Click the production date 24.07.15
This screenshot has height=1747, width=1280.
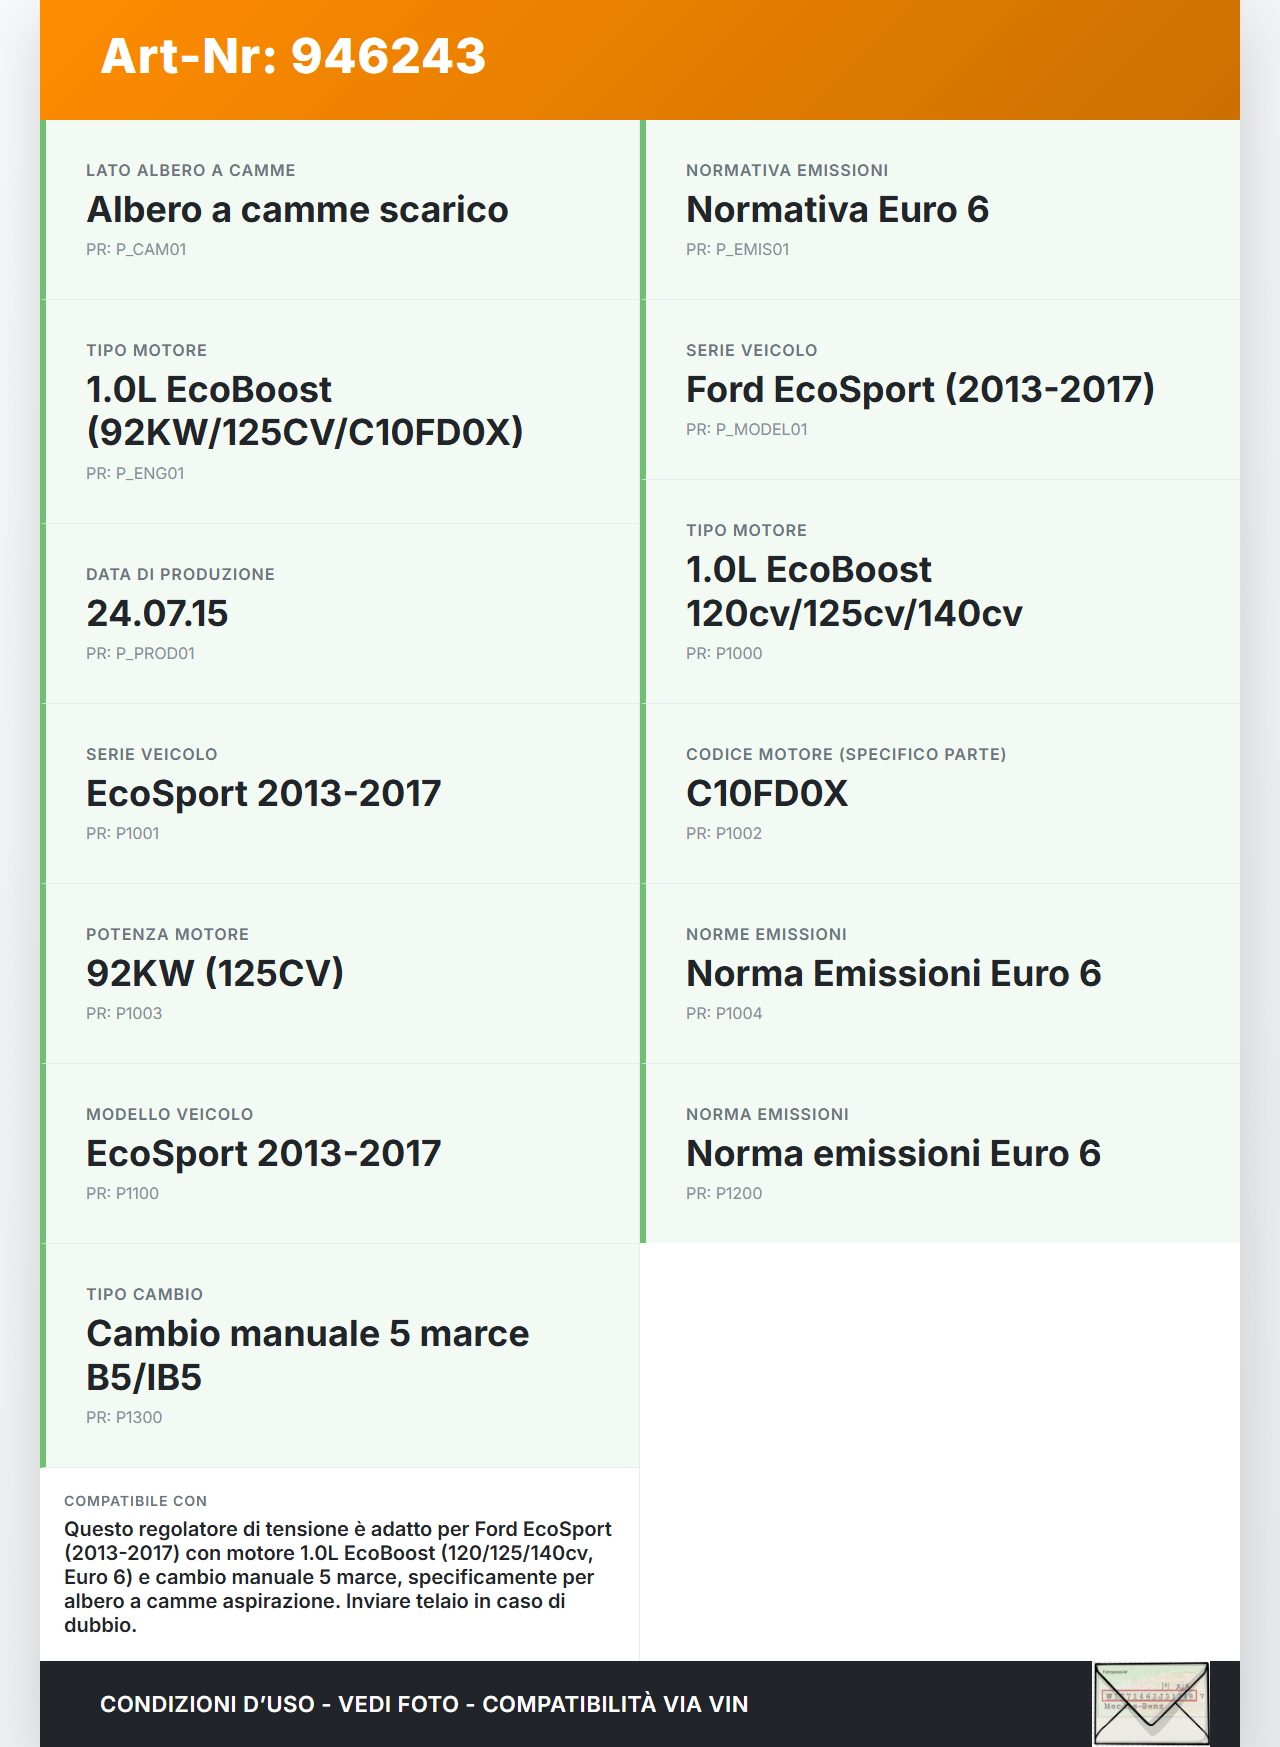click(157, 614)
